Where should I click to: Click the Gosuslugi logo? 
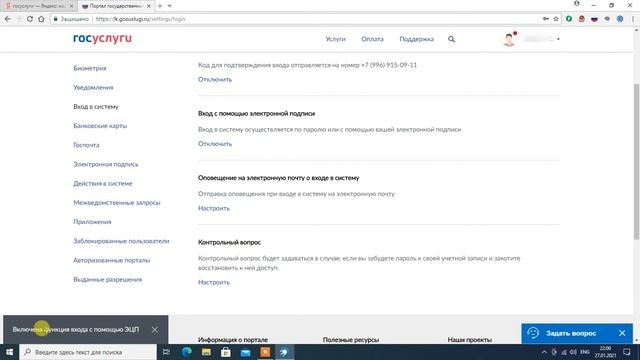pos(102,38)
